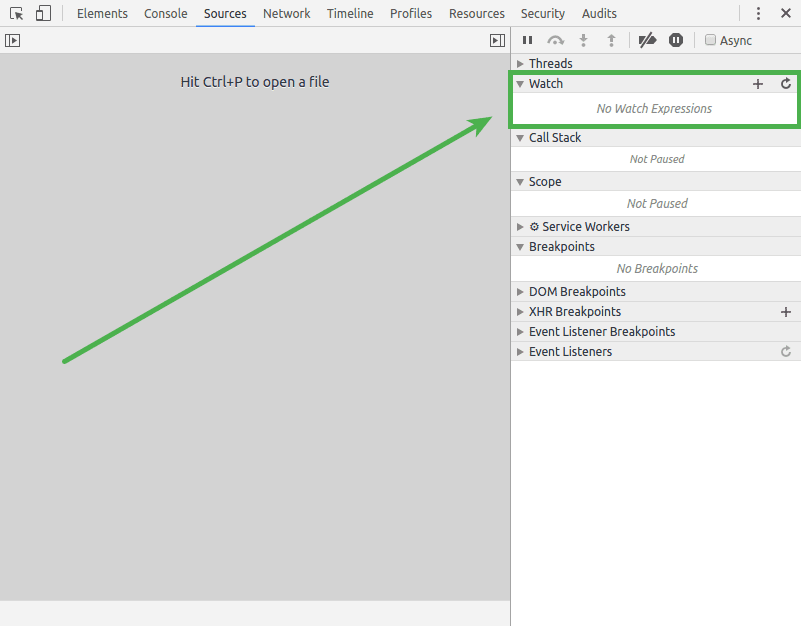Screen dimensions: 801x626
Task: Show the sources navigator sidebar
Action: pyautogui.click(x=13, y=40)
